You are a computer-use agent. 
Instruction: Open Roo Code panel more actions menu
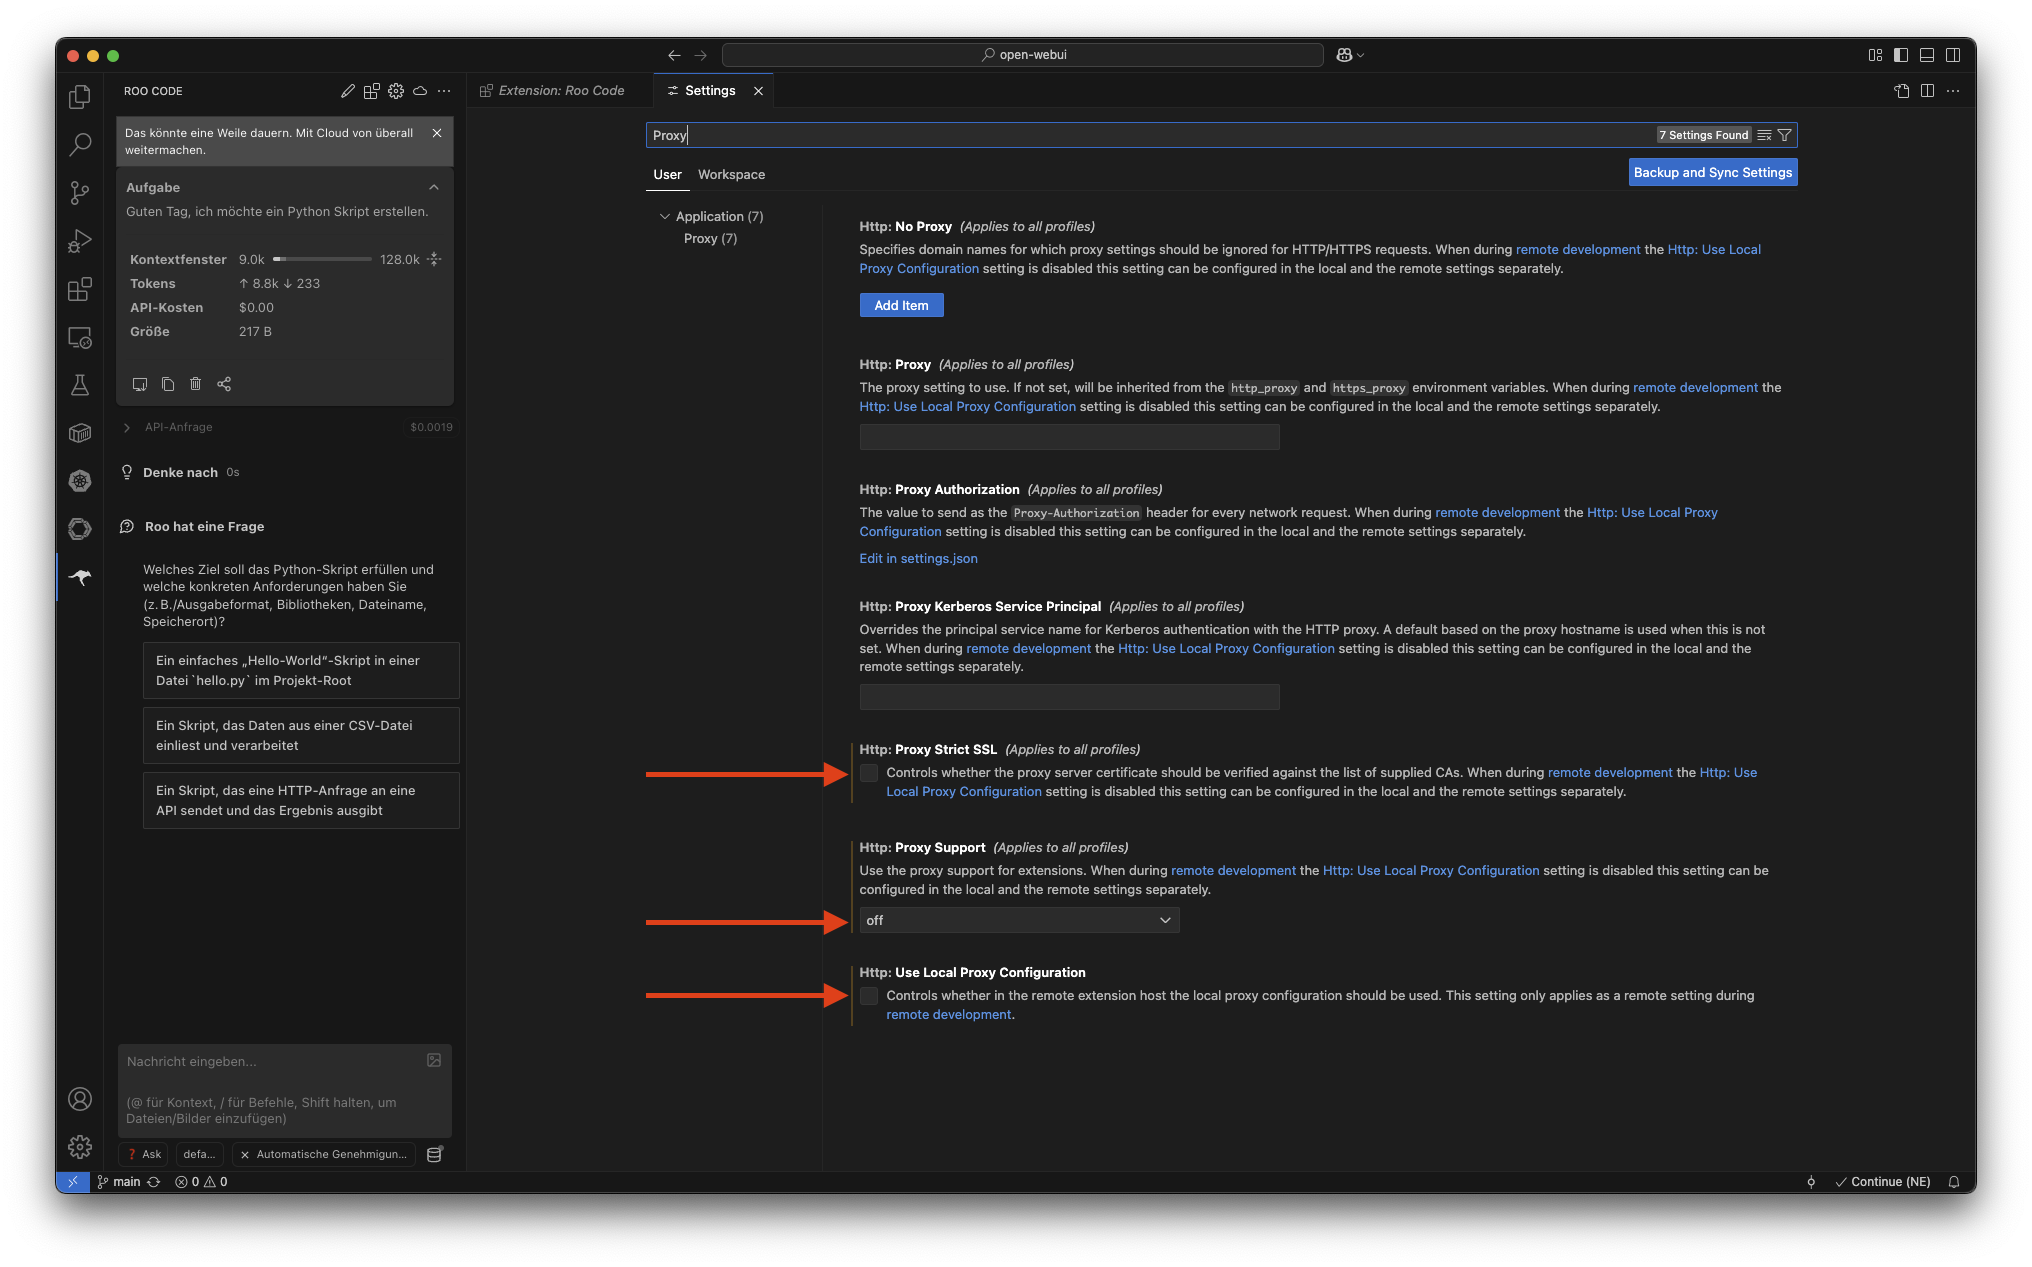coord(444,91)
